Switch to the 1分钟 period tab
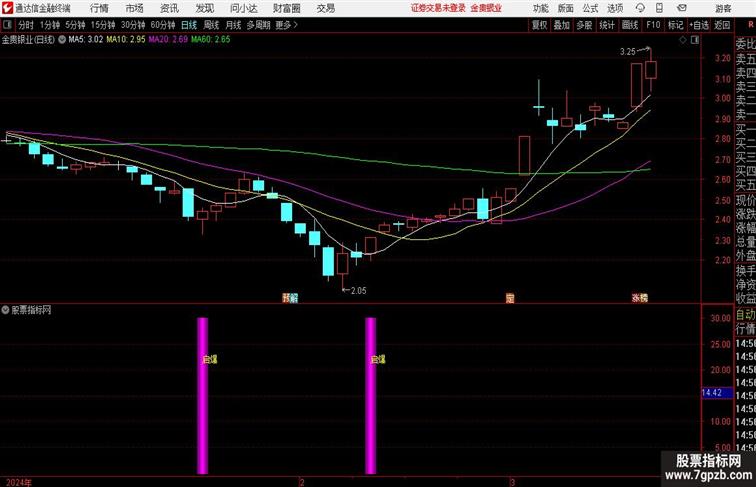The height and width of the screenshot is (487, 756). tap(50, 25)
